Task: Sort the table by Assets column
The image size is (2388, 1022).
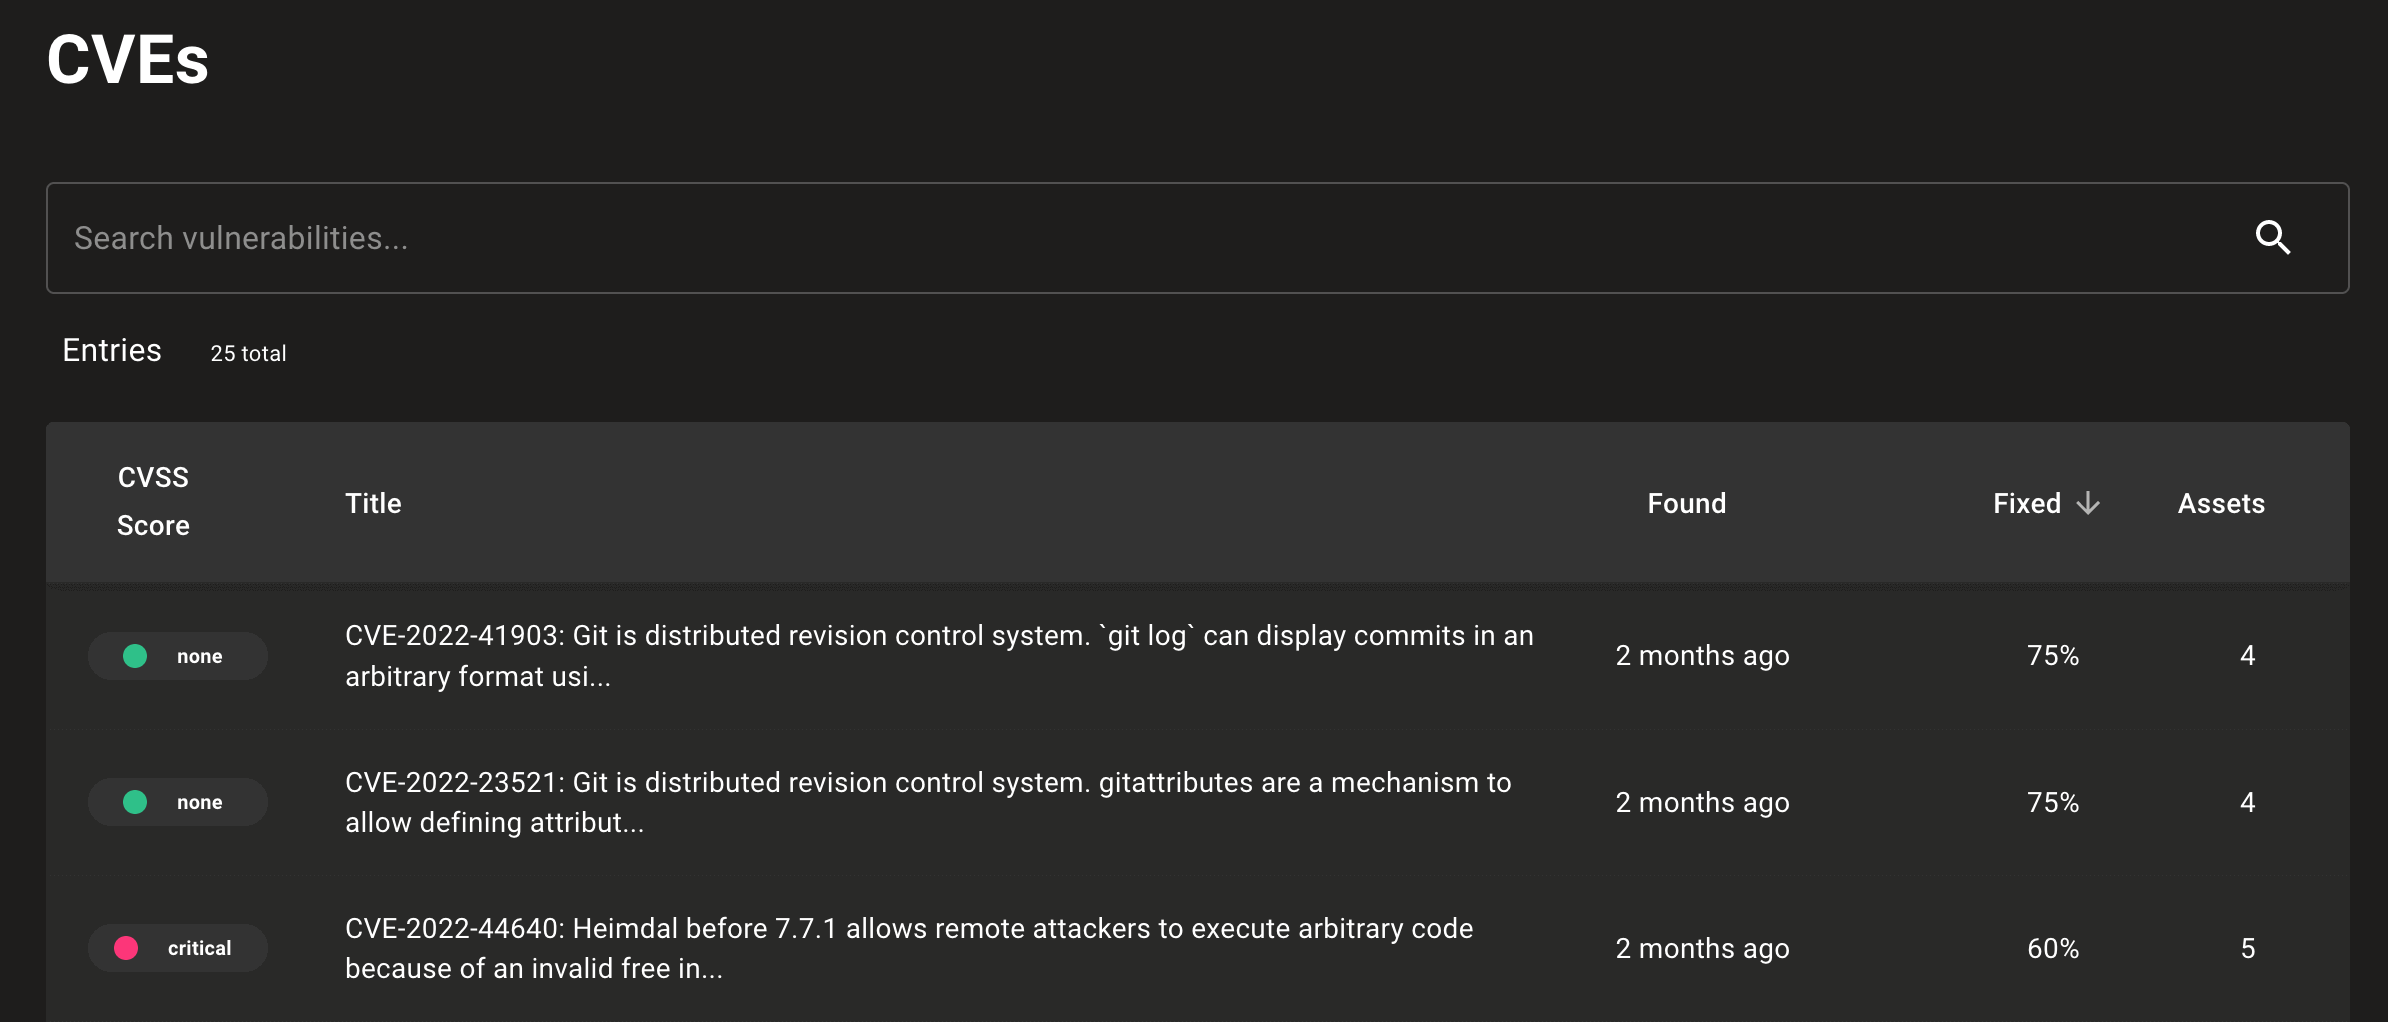Action: click(x=2221, y=503)
